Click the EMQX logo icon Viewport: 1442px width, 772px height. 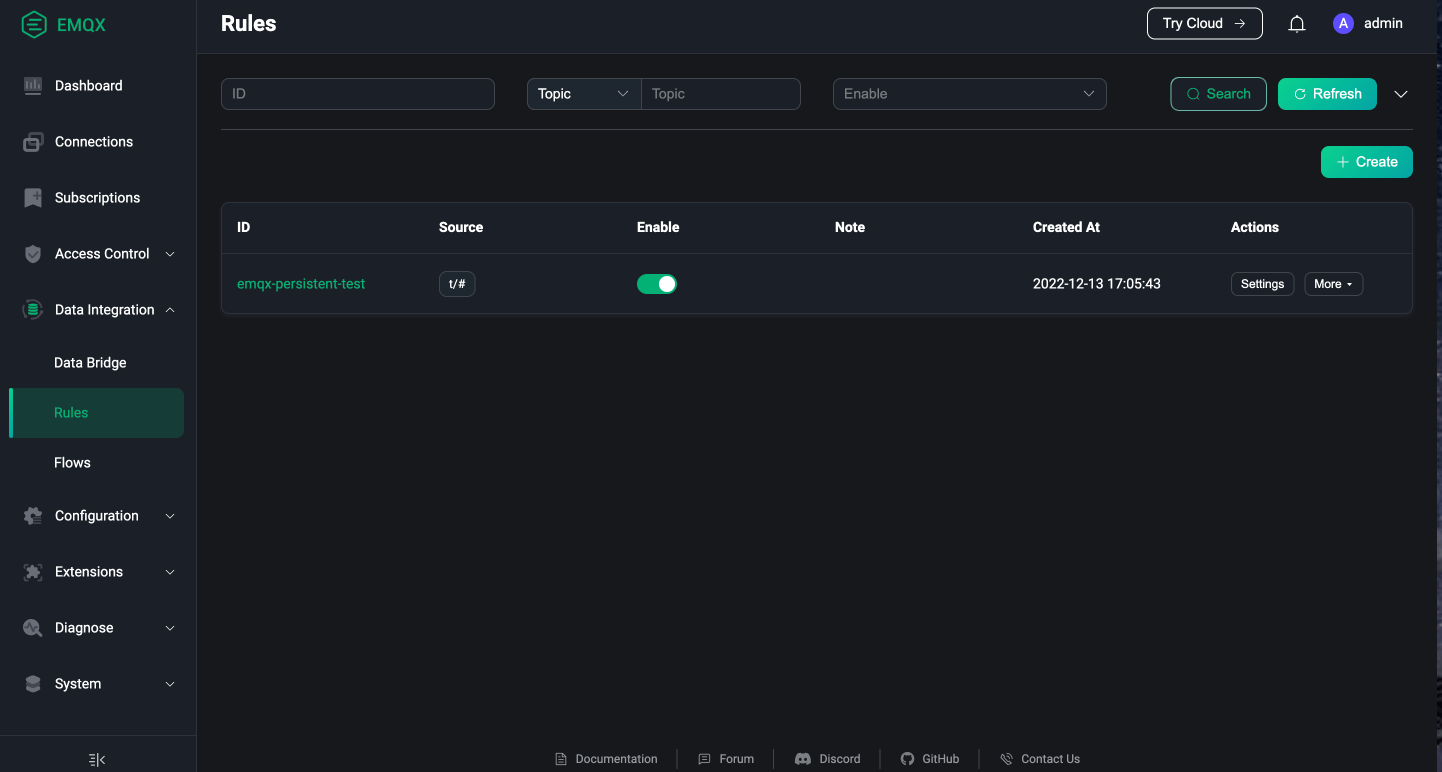tap(34, 24)
